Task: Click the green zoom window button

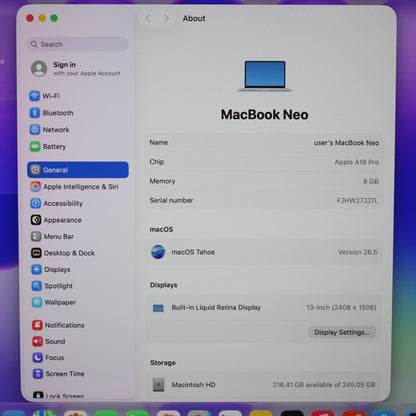Action: [x=54, y=18]
